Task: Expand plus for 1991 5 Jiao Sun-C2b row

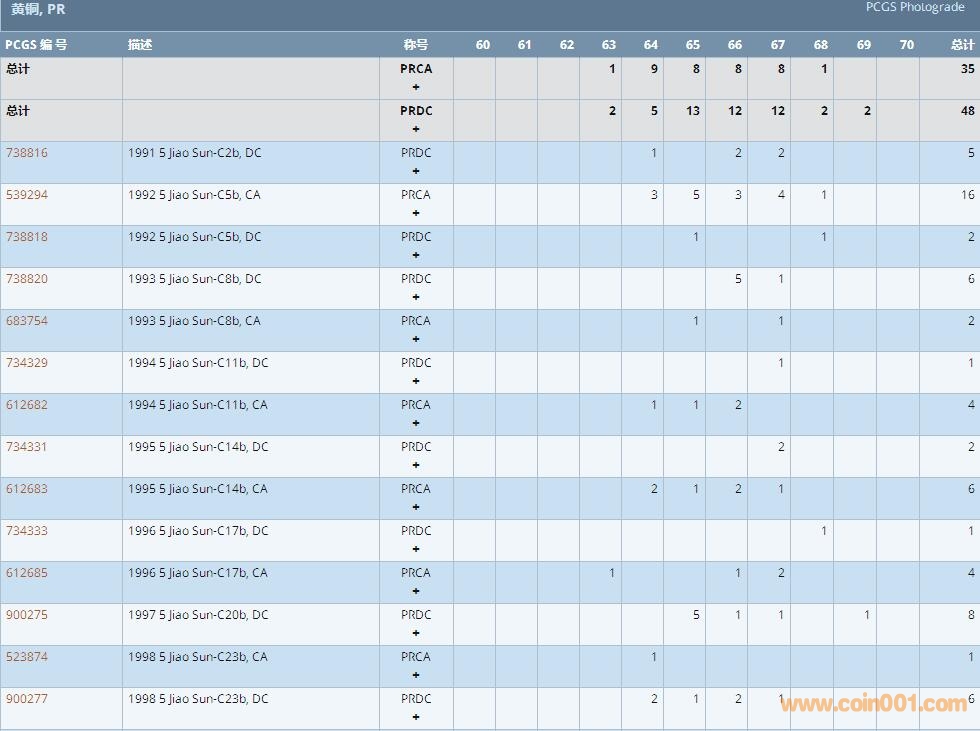Action: pyautogui.click(x=416, y=171)
